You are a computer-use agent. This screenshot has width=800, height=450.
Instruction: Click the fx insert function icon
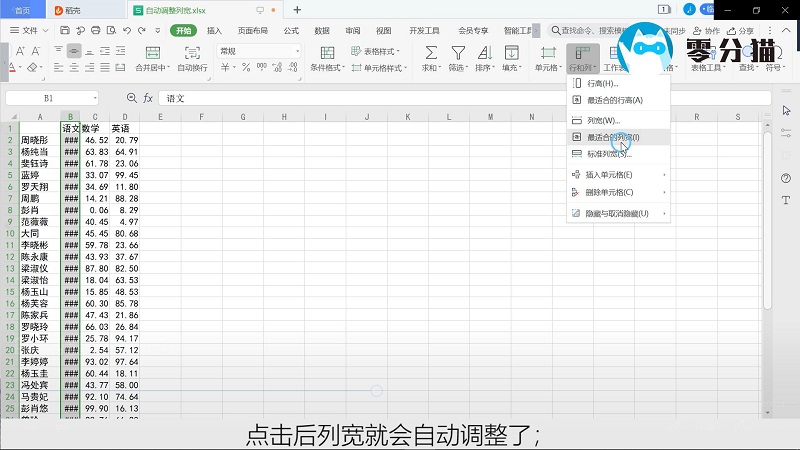pyautogui.click(x=148, y=98)
